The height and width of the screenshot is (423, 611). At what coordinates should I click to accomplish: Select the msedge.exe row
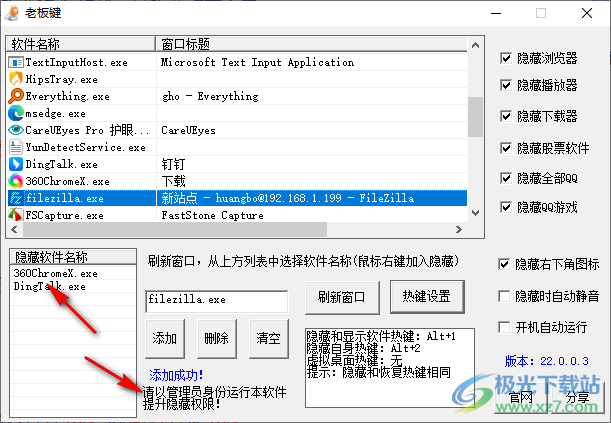click(237, 113)
